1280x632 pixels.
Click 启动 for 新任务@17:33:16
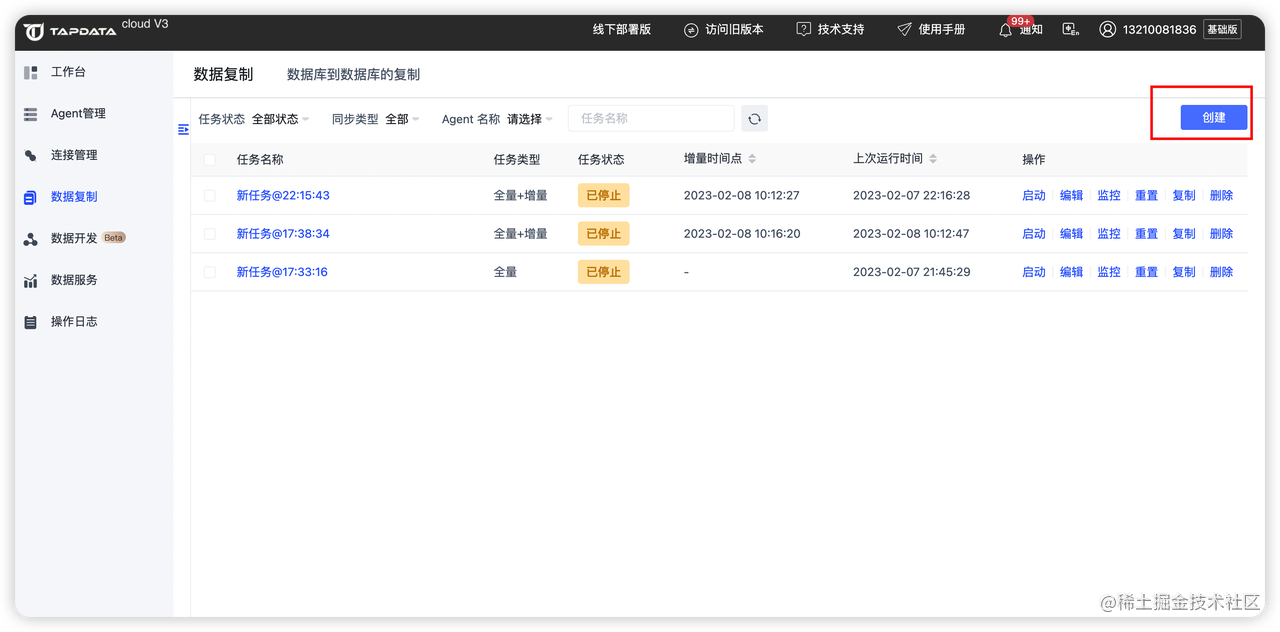point(1034,271)
